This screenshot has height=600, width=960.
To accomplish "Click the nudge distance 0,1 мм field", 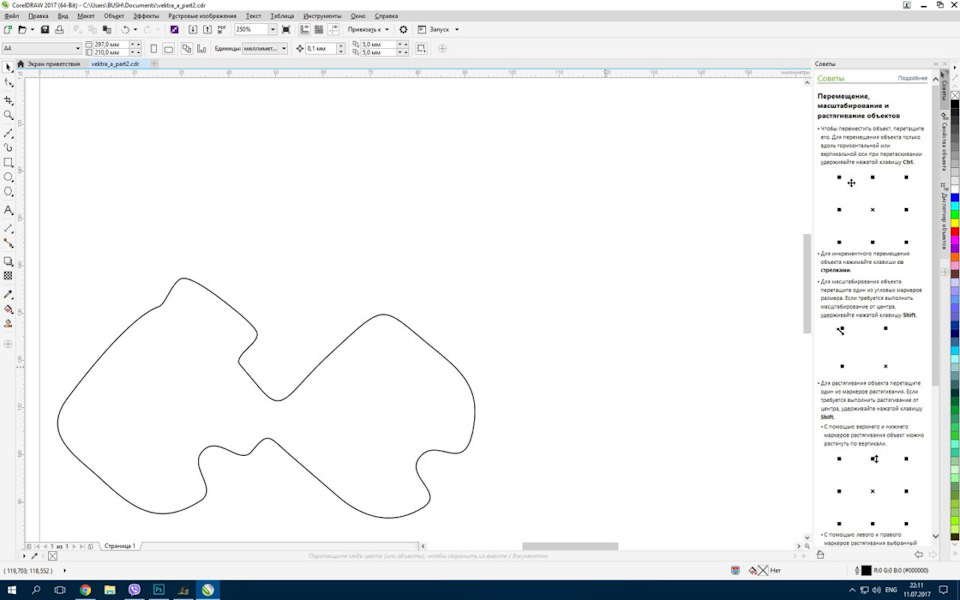I will (x=321, y=48).
